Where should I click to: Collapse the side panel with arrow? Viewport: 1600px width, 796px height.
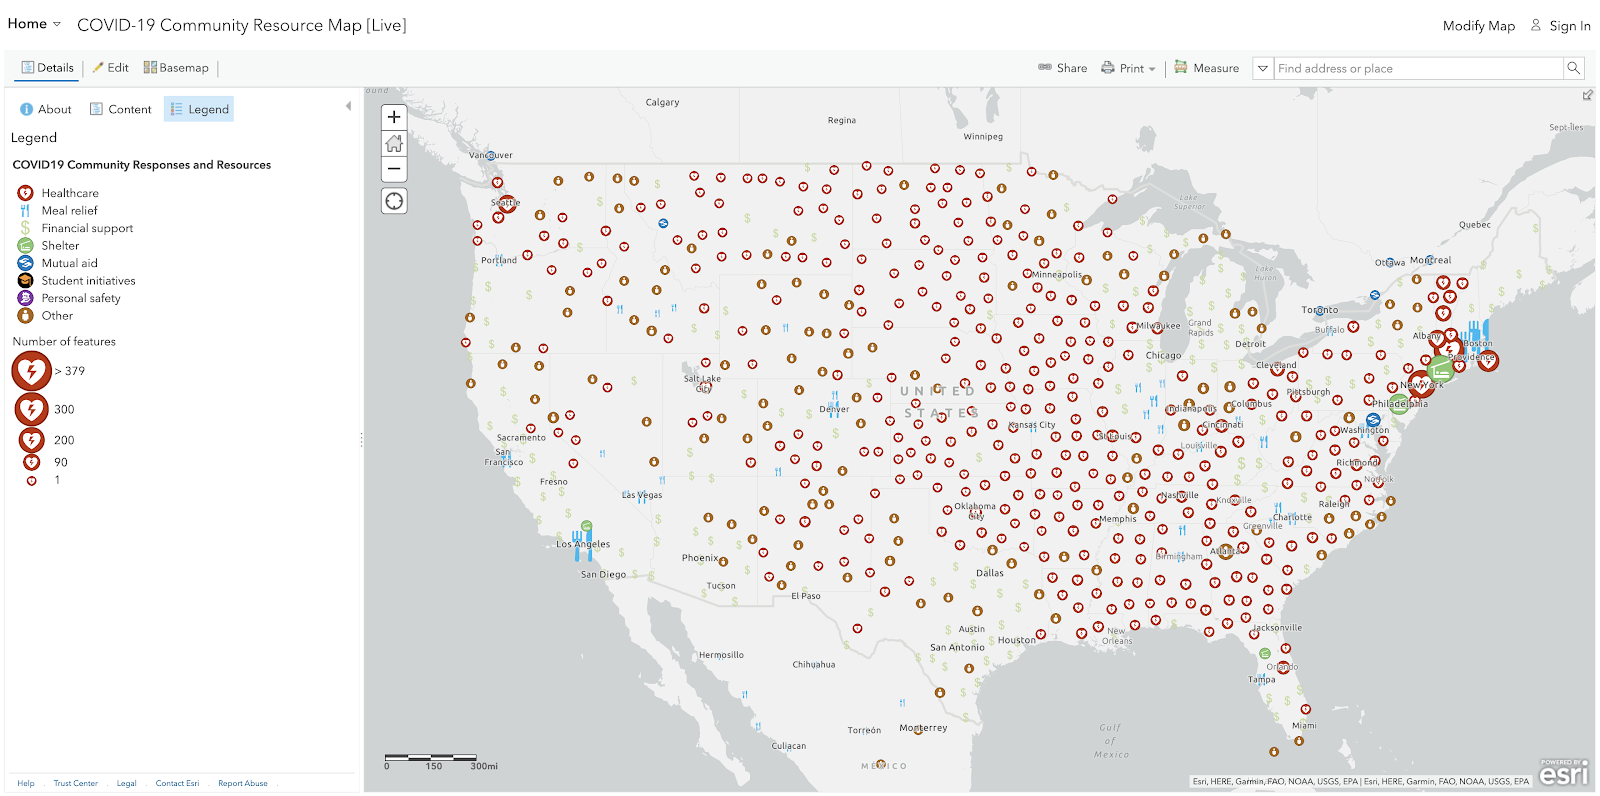348,106
